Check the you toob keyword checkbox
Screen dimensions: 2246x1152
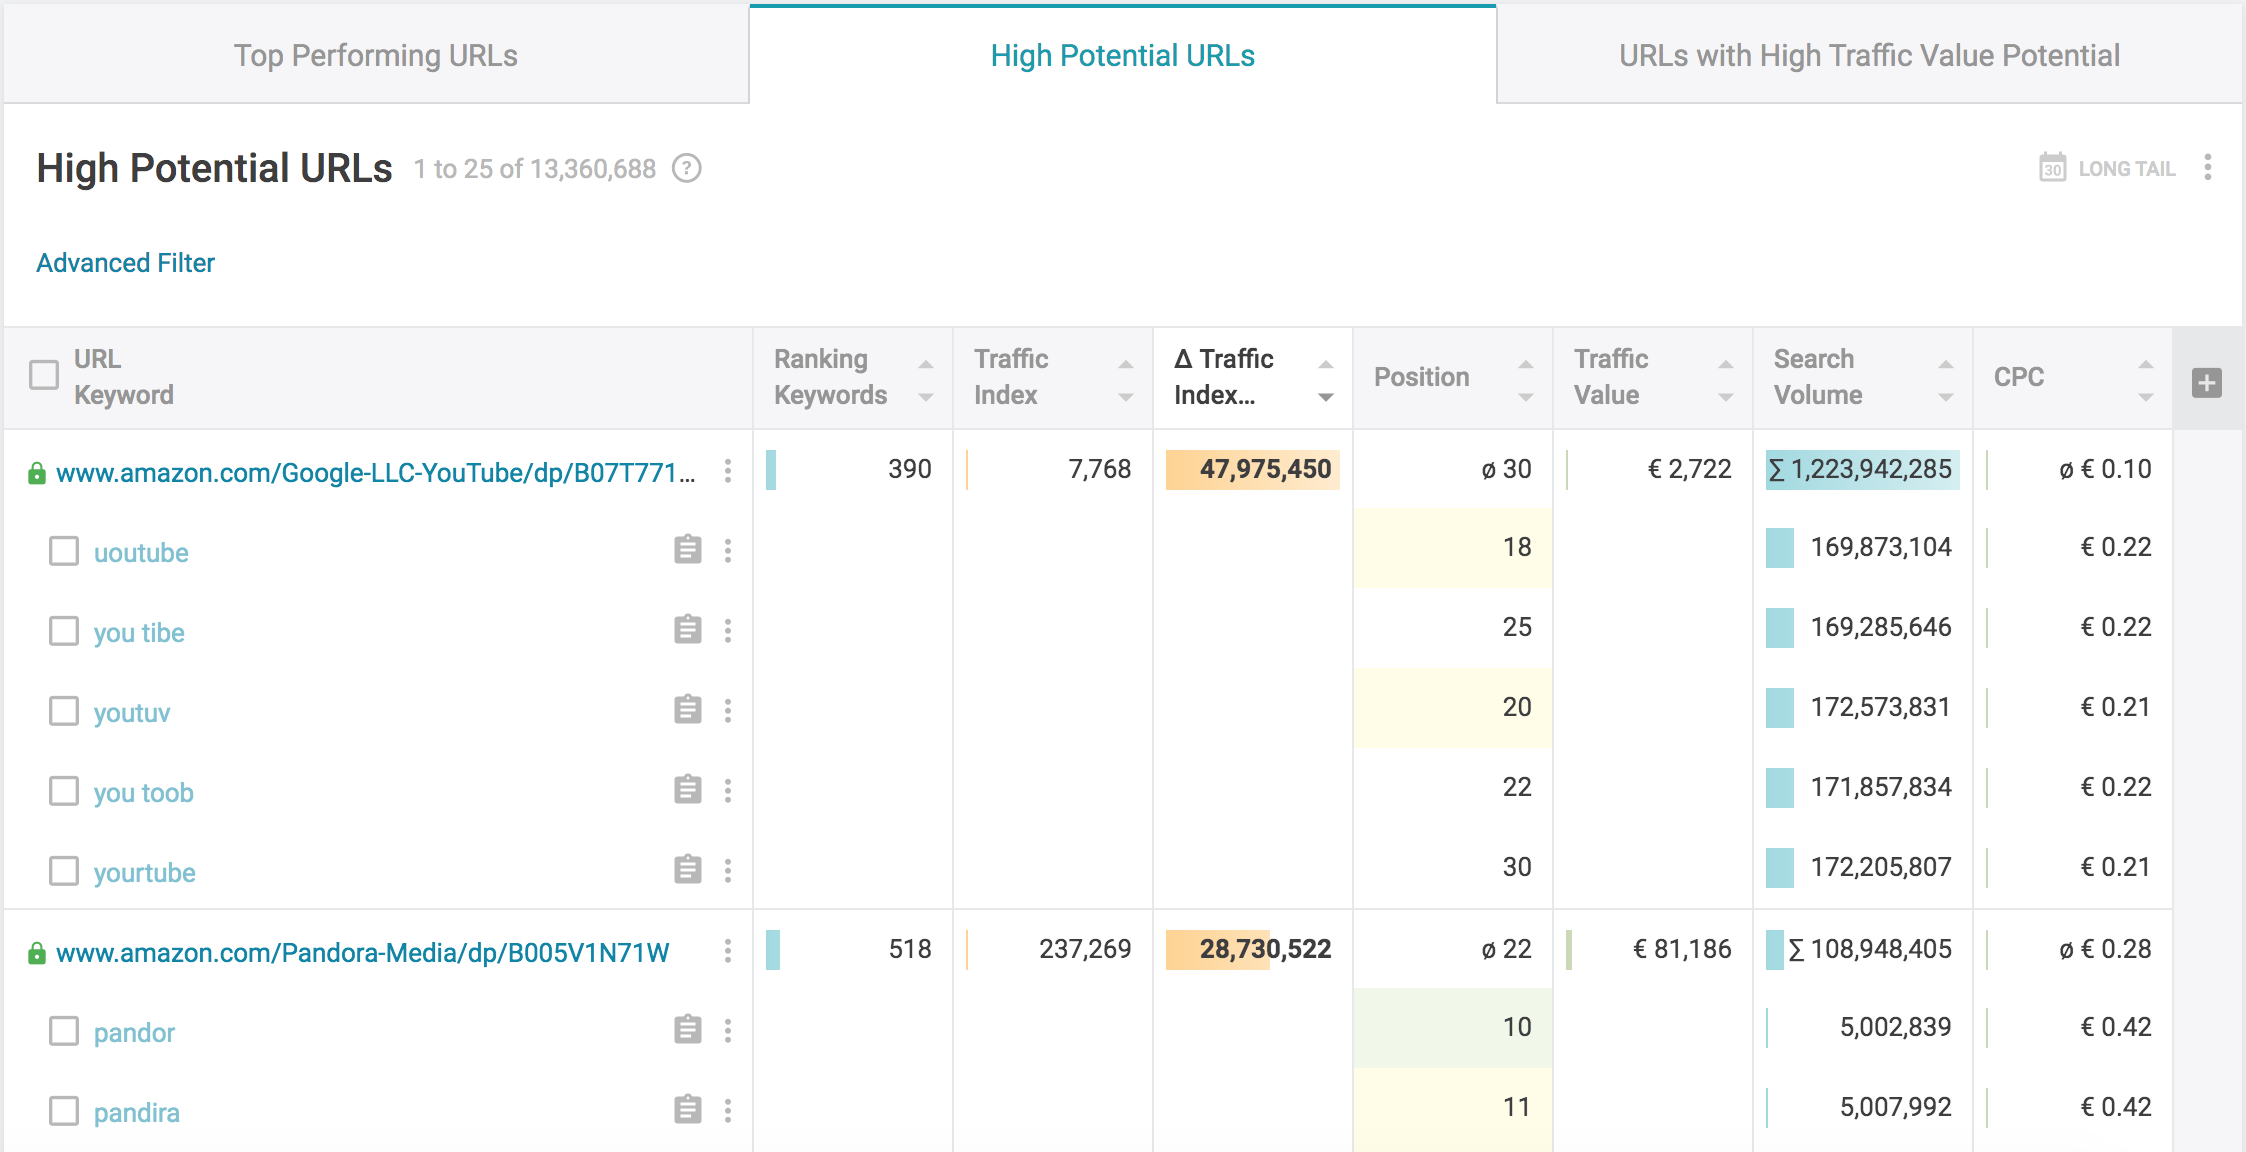click(64, 791)
